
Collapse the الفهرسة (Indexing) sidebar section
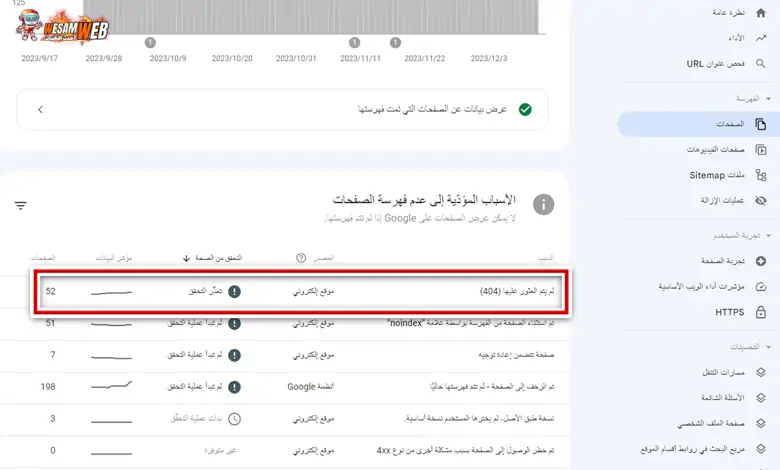point(768,98)
